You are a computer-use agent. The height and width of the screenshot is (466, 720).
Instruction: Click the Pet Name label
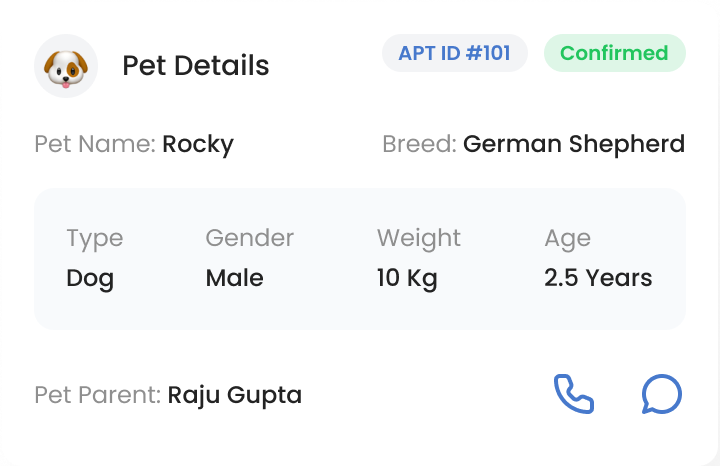[x=95, y=144]
